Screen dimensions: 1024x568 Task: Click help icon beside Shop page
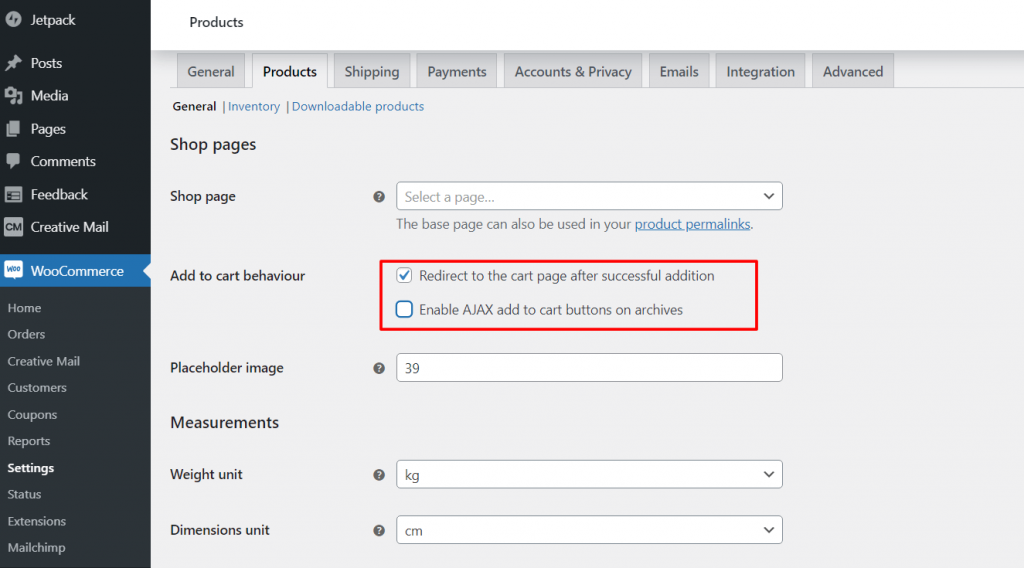tap(379, 197)
